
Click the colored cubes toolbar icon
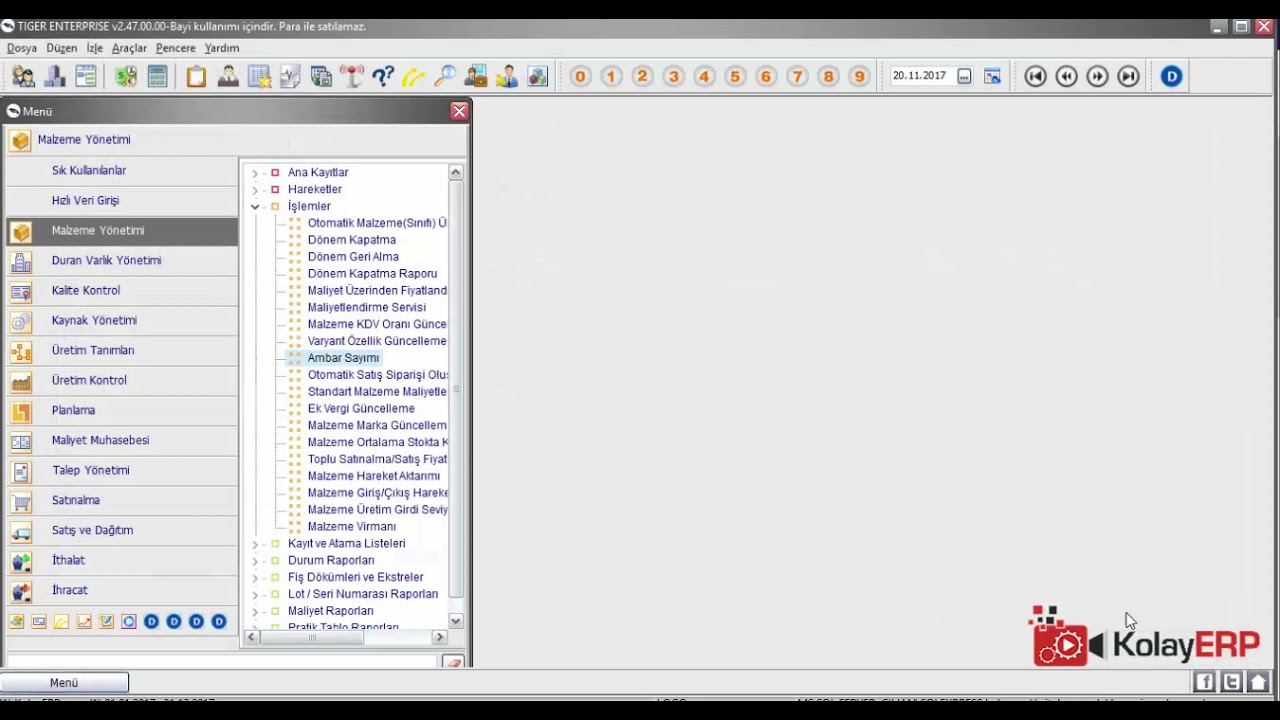538,76
